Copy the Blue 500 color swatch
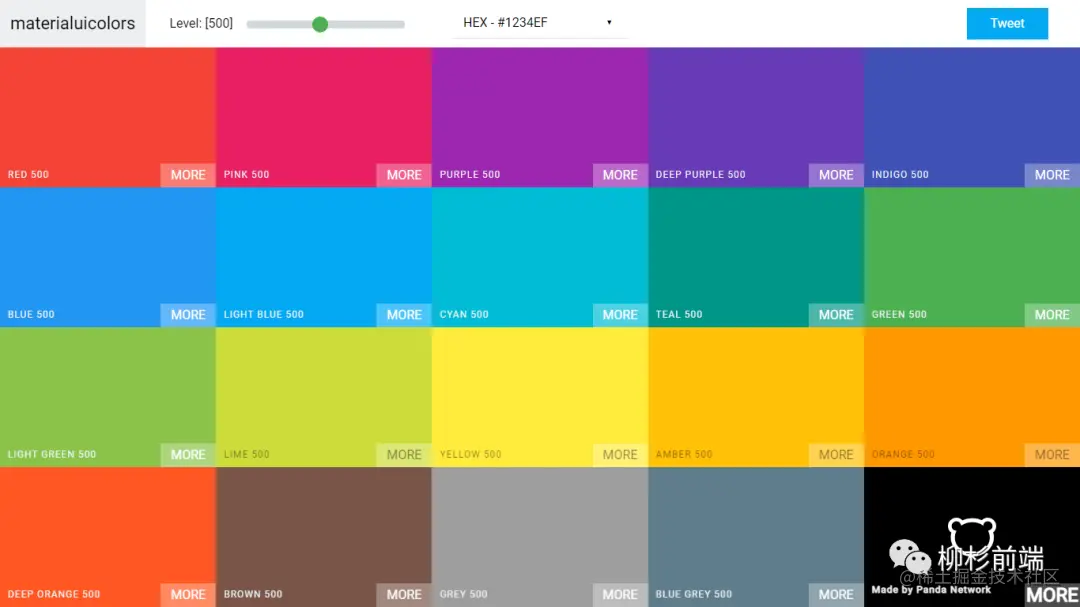Viewport: 1080px width, 607px height. pyautogui.click(x=107, y=257)
